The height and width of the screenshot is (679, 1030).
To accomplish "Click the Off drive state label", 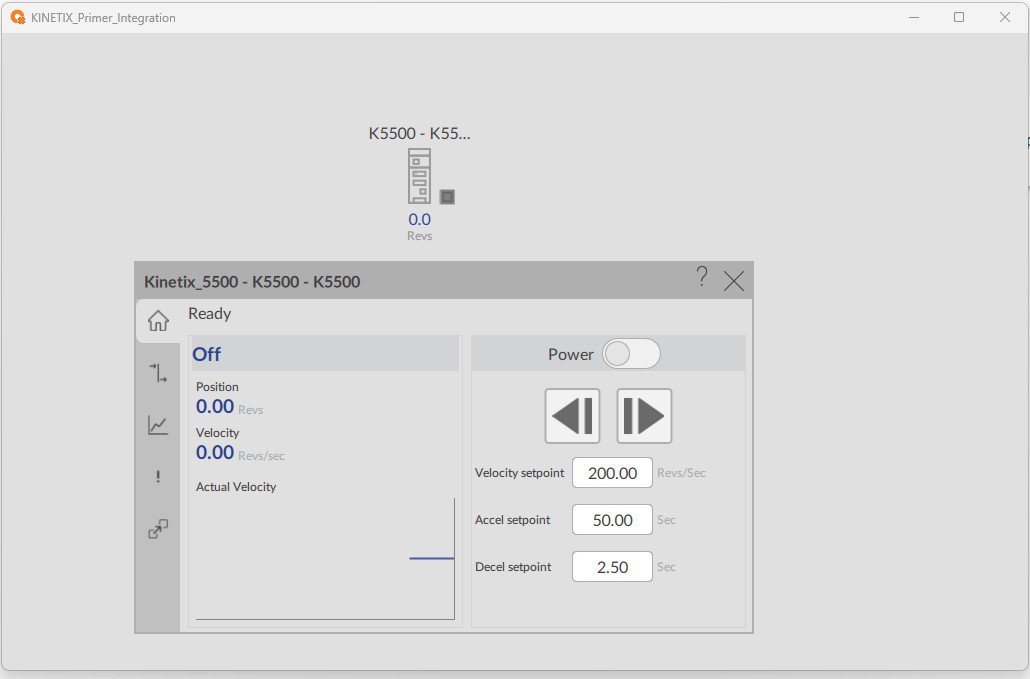I will point(206,354).
